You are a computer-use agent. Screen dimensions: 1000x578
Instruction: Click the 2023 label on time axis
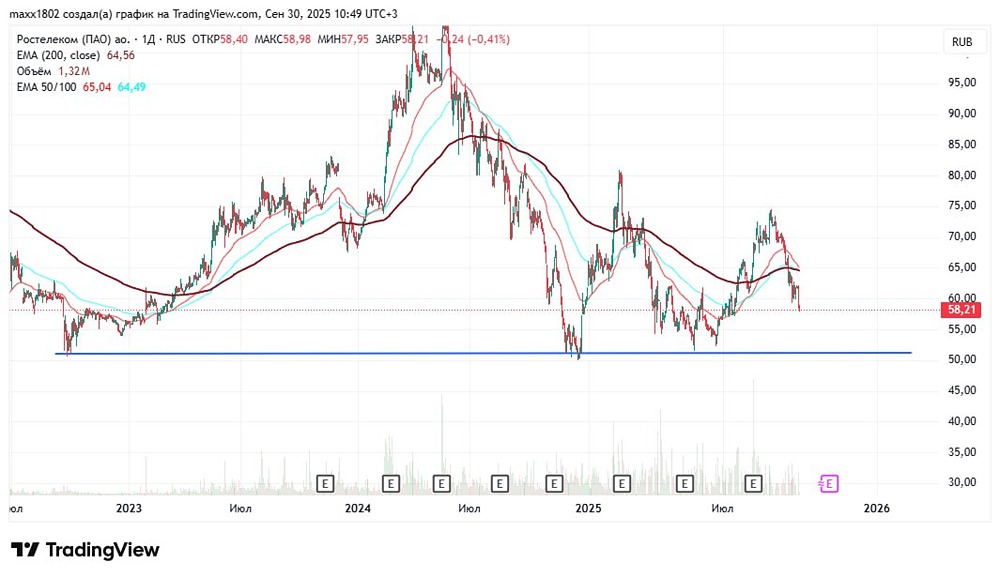[129, 508]
